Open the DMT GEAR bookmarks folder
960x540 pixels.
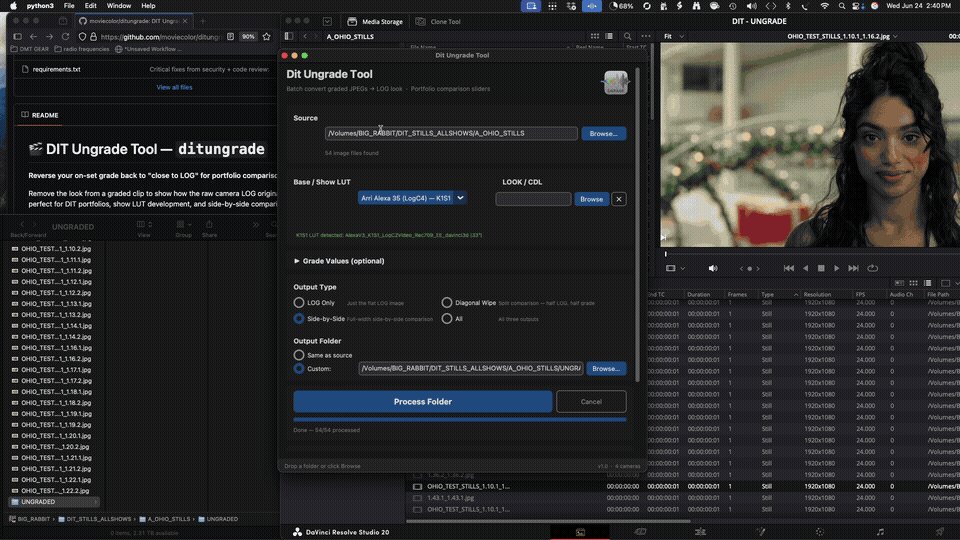[x=29, y=49]
